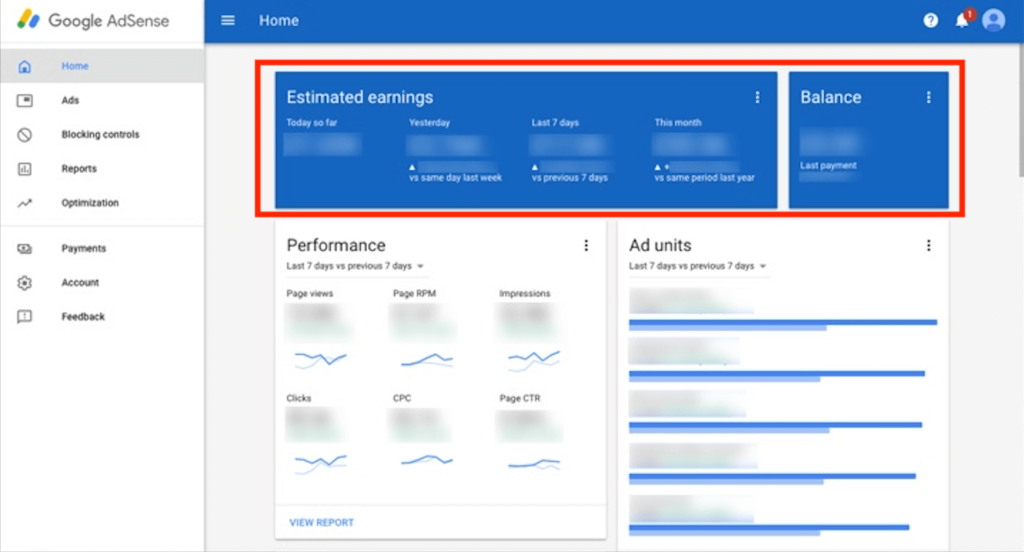
Task: Click the VIEW REPORT link
Action: tap(321, 522)
